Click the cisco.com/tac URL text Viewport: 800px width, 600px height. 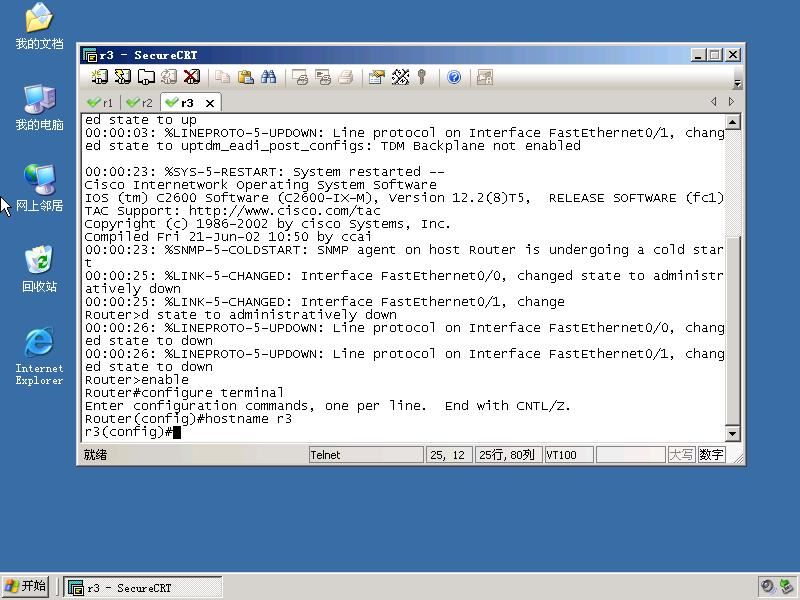tap(285, 211)
